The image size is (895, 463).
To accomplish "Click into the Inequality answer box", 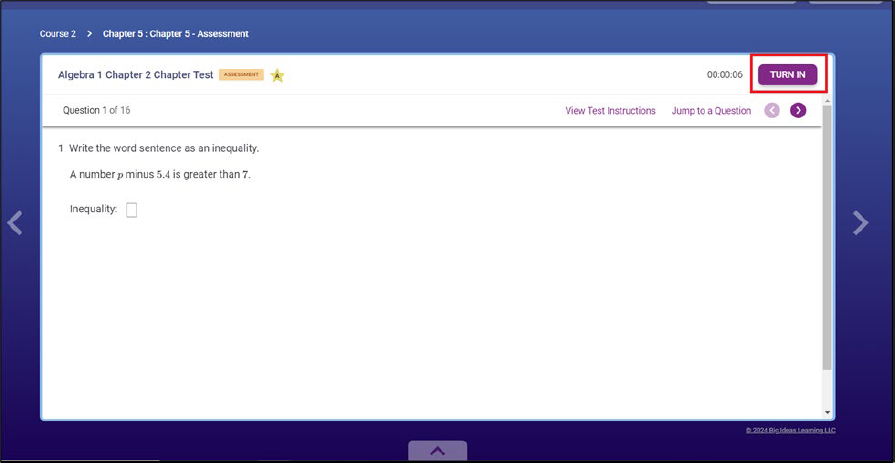I will tap(132, 210).
